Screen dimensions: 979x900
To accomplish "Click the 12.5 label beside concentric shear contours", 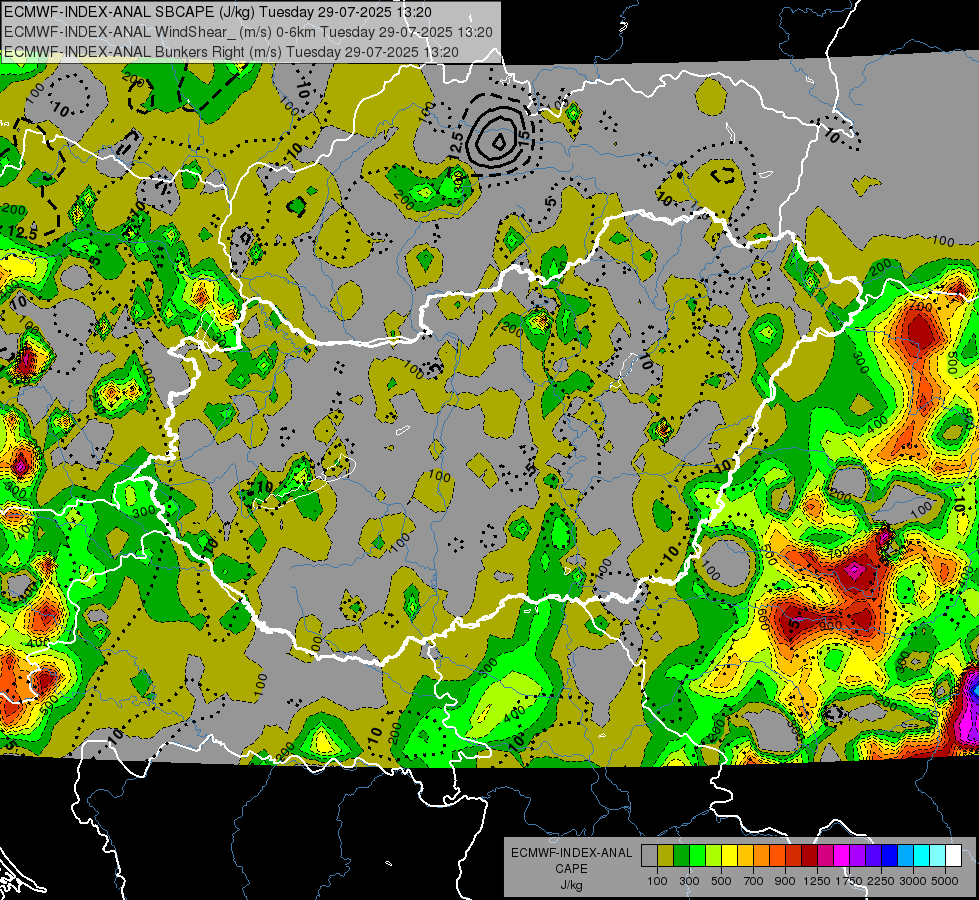I will [x=456, y=145].
